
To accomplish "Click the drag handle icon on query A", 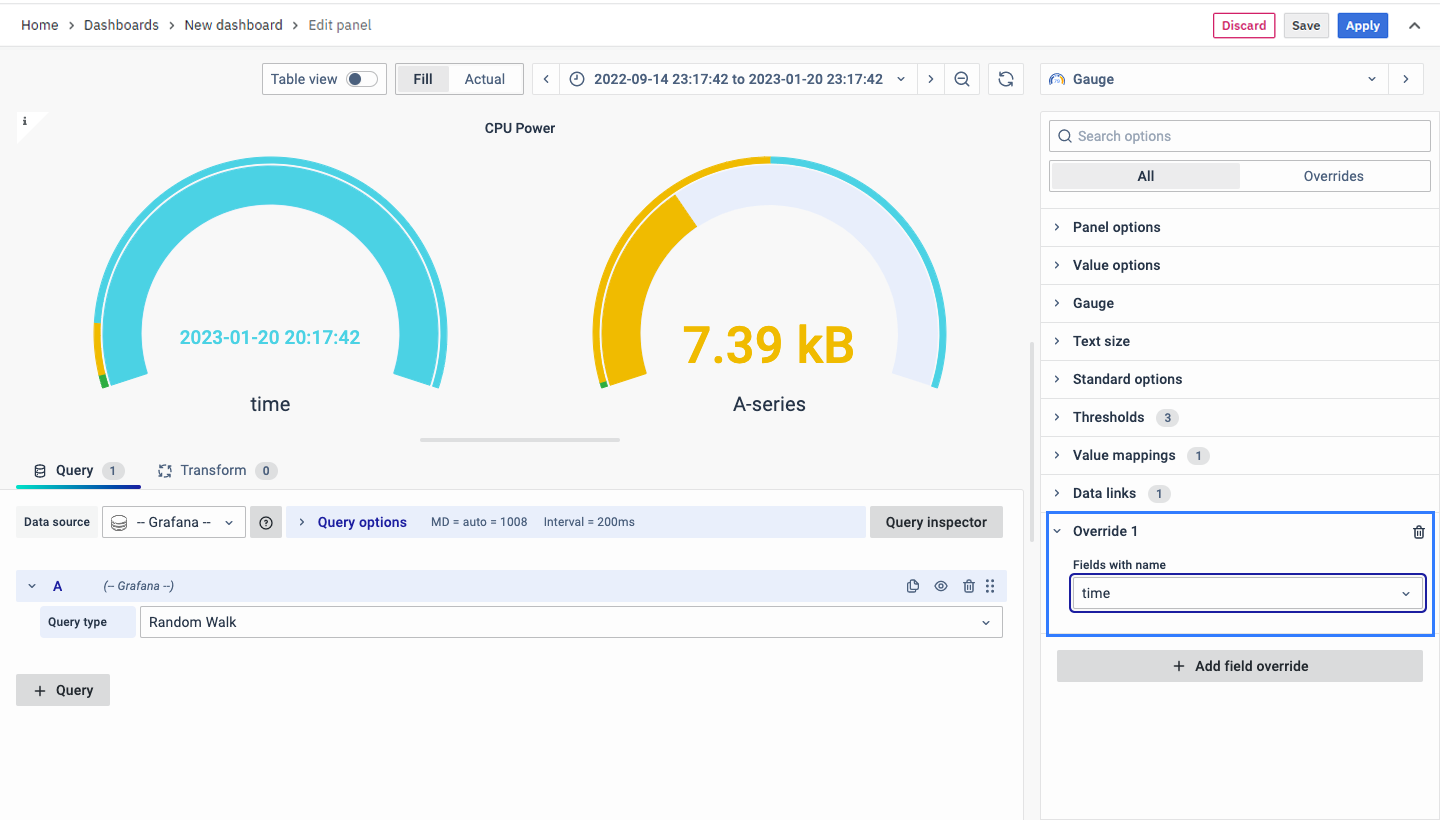I will [x=990, y=586].
